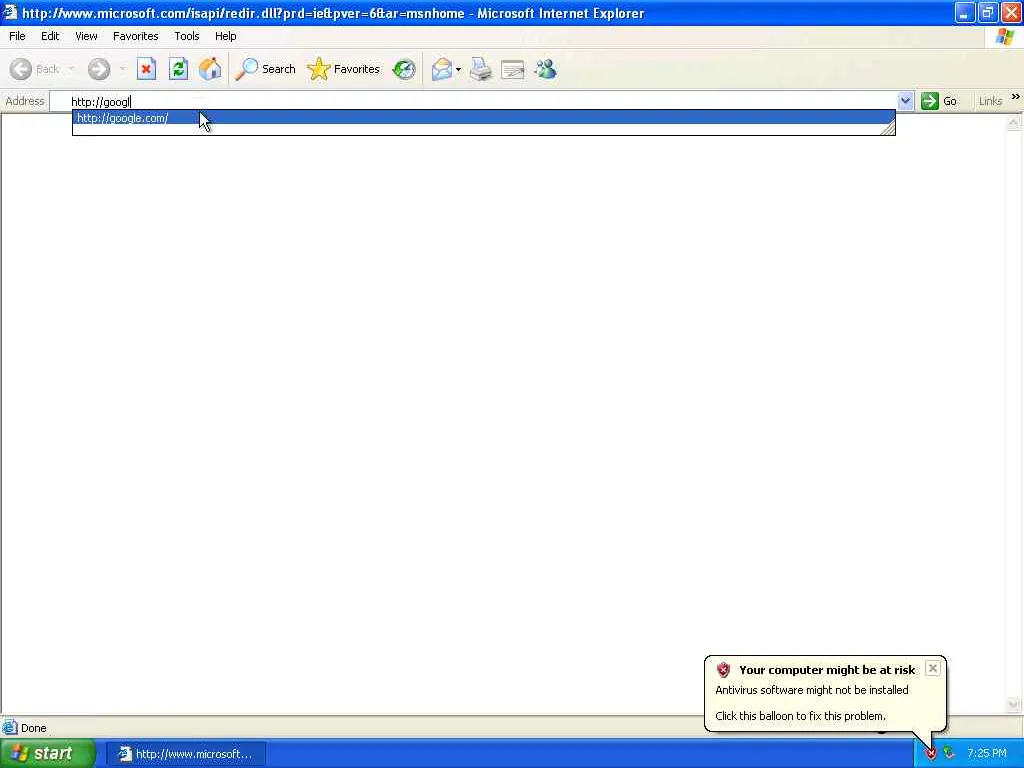1024x768 pixels.
Task: Open the View menu
Action: tap(86, 36)
